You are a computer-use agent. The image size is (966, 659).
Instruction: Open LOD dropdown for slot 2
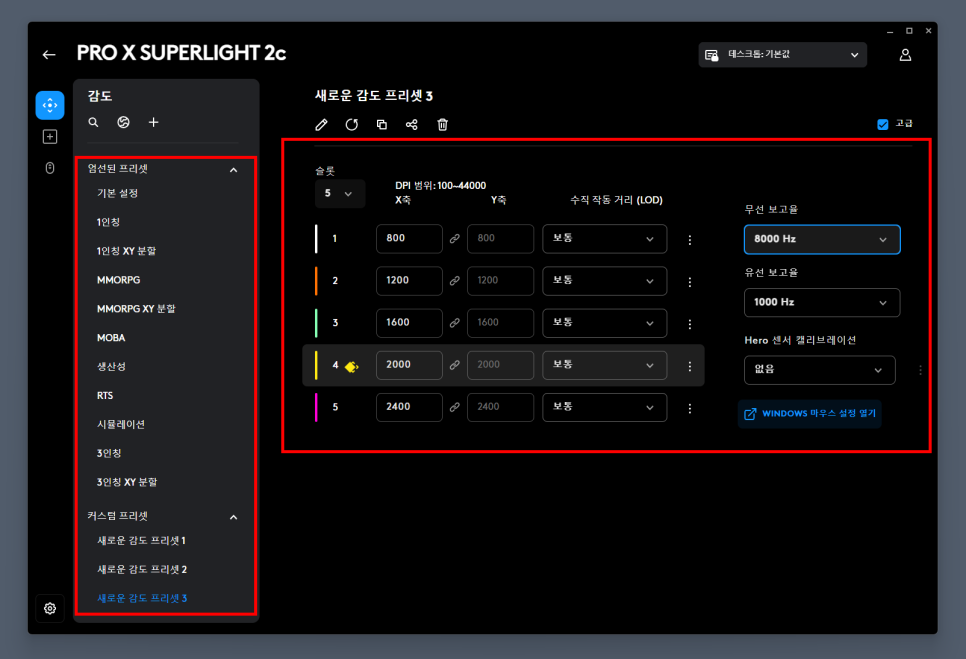click(604, 281)
